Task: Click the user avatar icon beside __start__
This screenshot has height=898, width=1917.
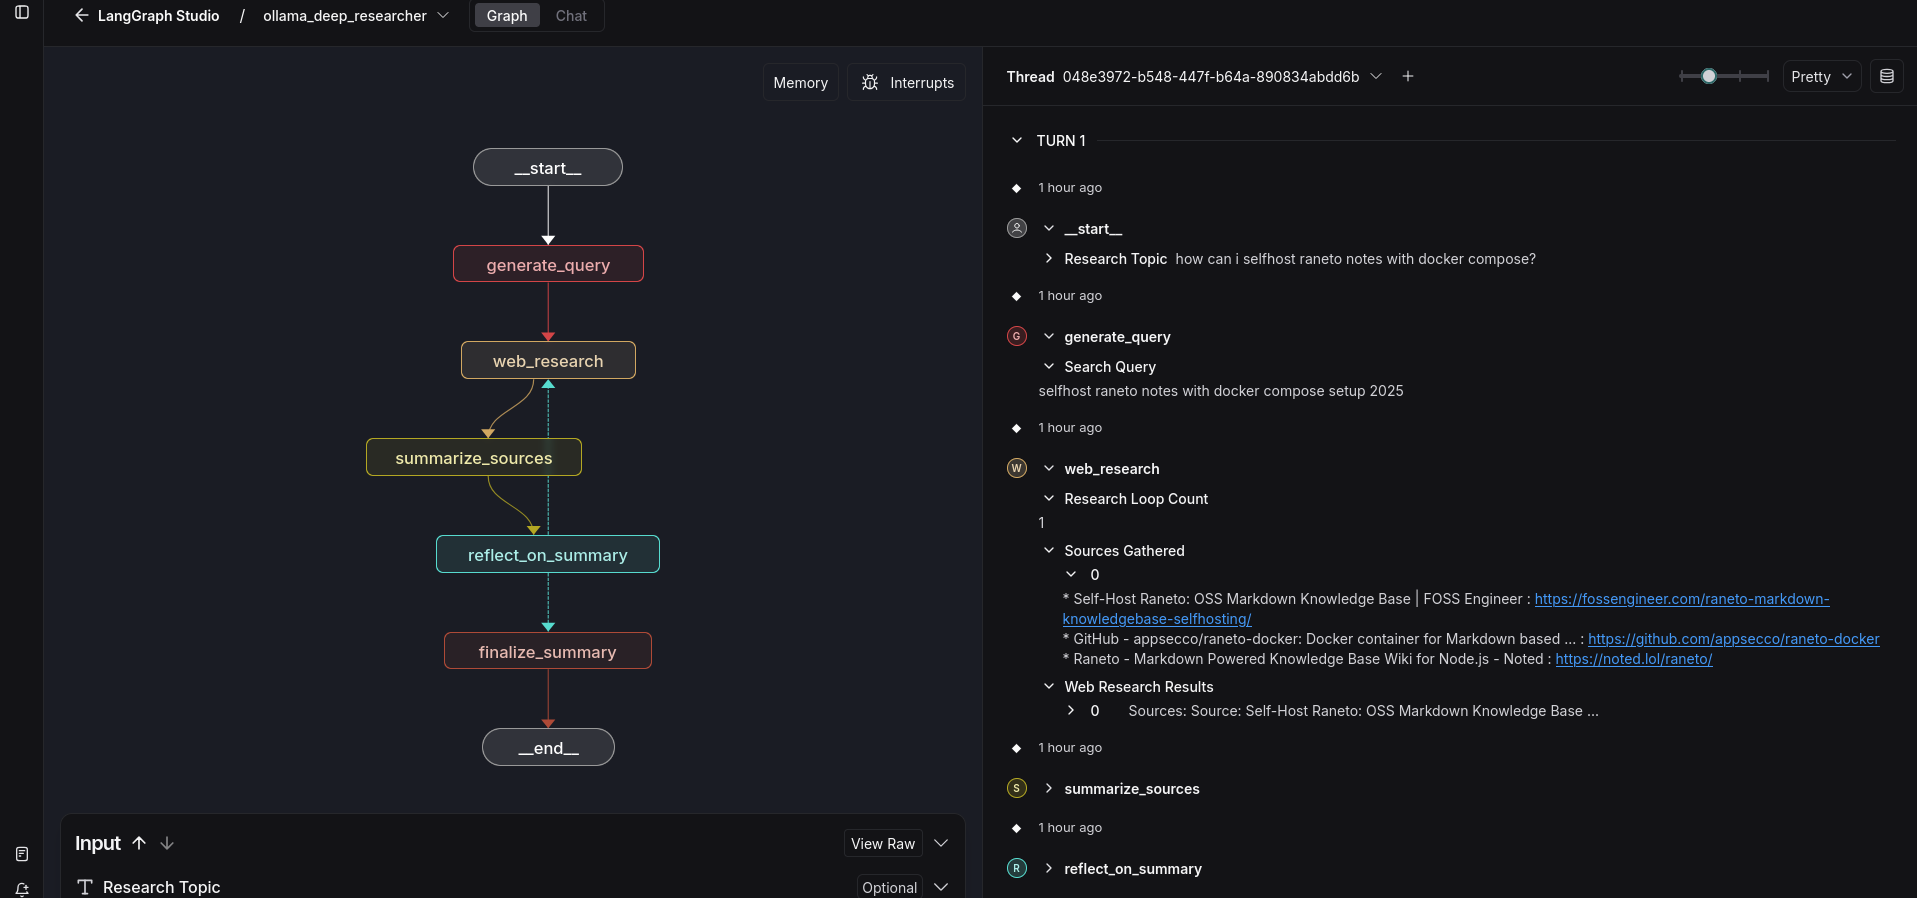Action: tap(1017, 228)
